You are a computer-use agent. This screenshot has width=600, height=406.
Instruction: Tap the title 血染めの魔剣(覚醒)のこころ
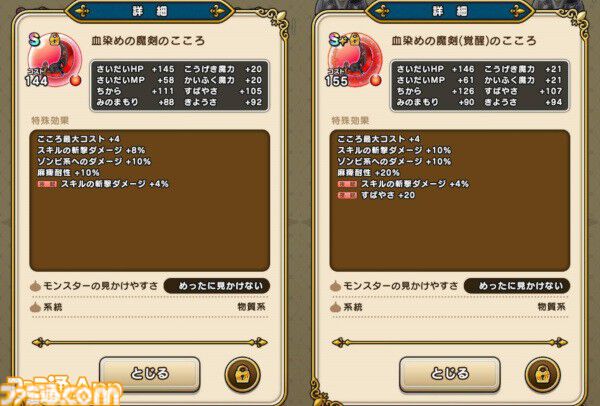[x=464, y=41]
